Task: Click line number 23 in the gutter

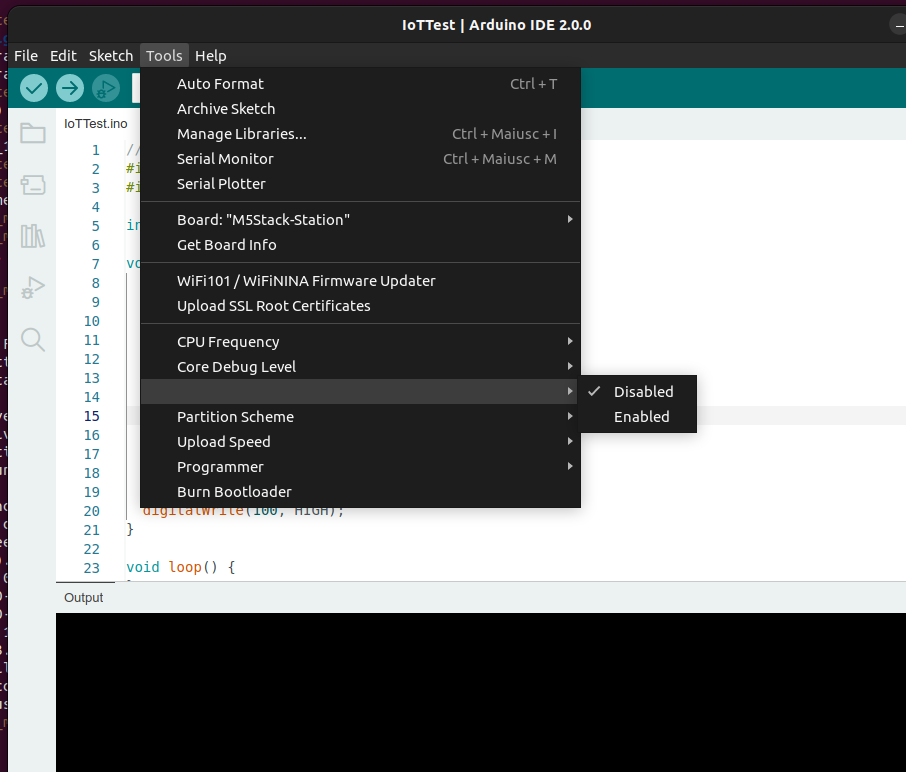Action: point(92,568)
